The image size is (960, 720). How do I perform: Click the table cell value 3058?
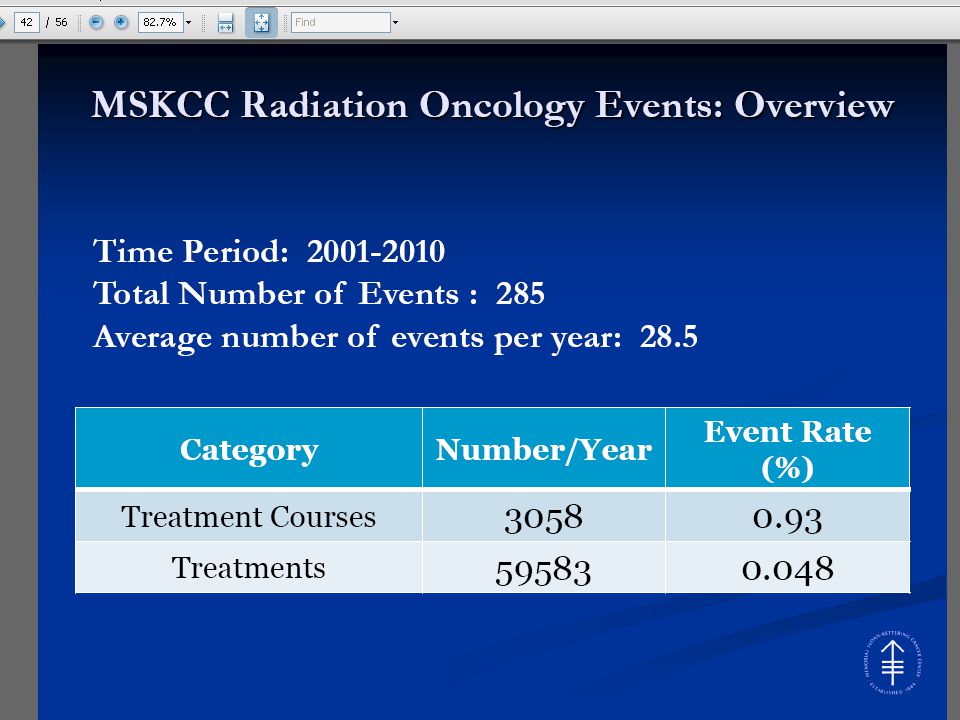(544, 517)
